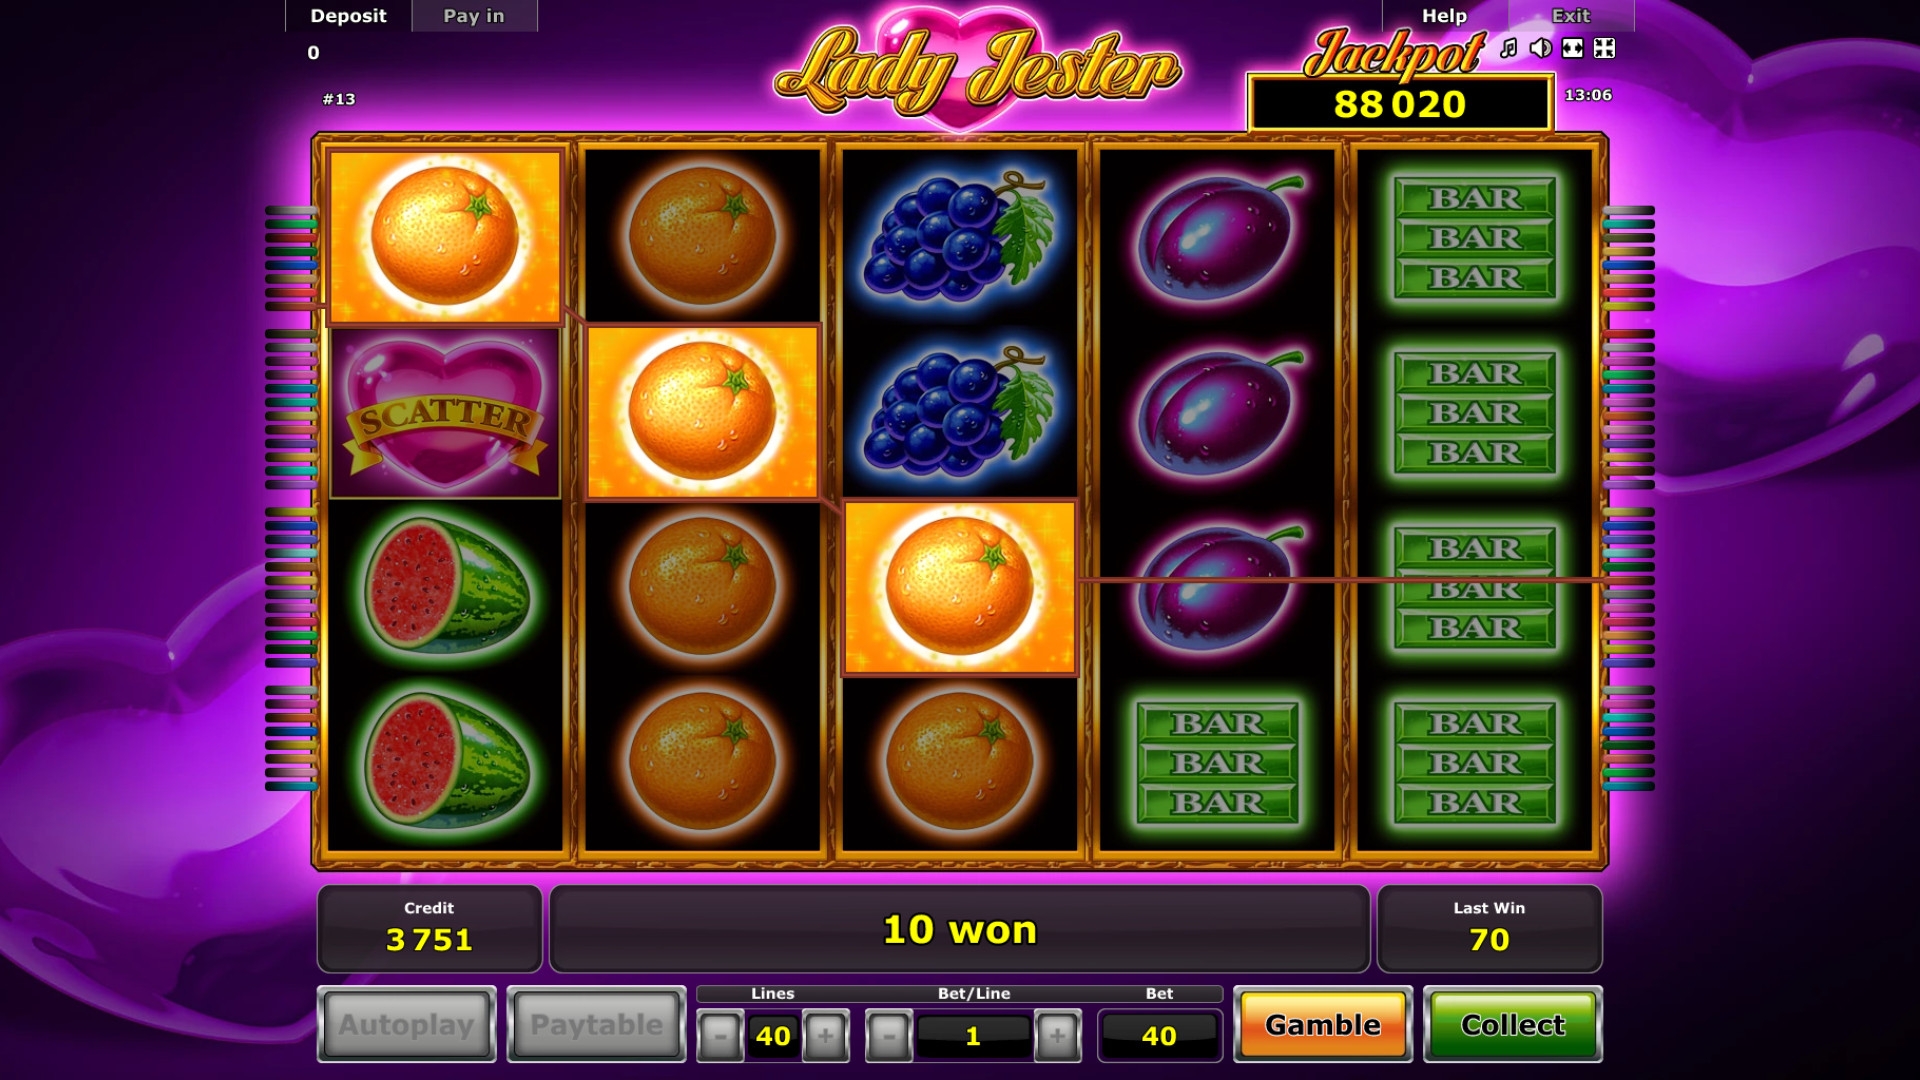
Task: Increase number of Lines with plus
Action: 825,1036
